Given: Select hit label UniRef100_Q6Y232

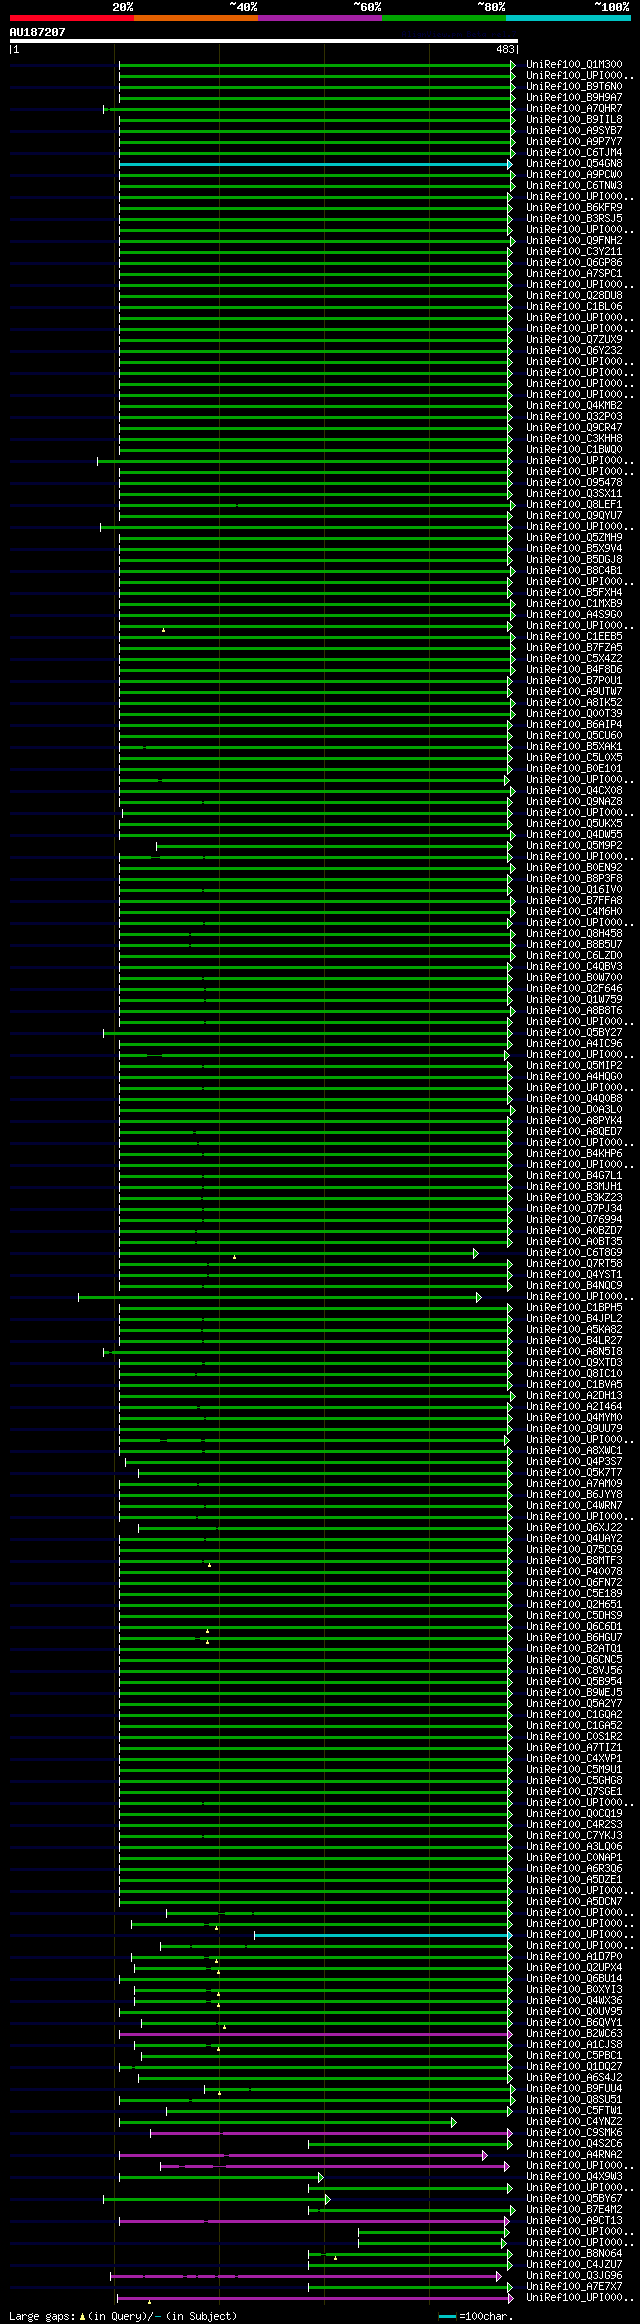Looking at the screenshot, I should [574, 351].
